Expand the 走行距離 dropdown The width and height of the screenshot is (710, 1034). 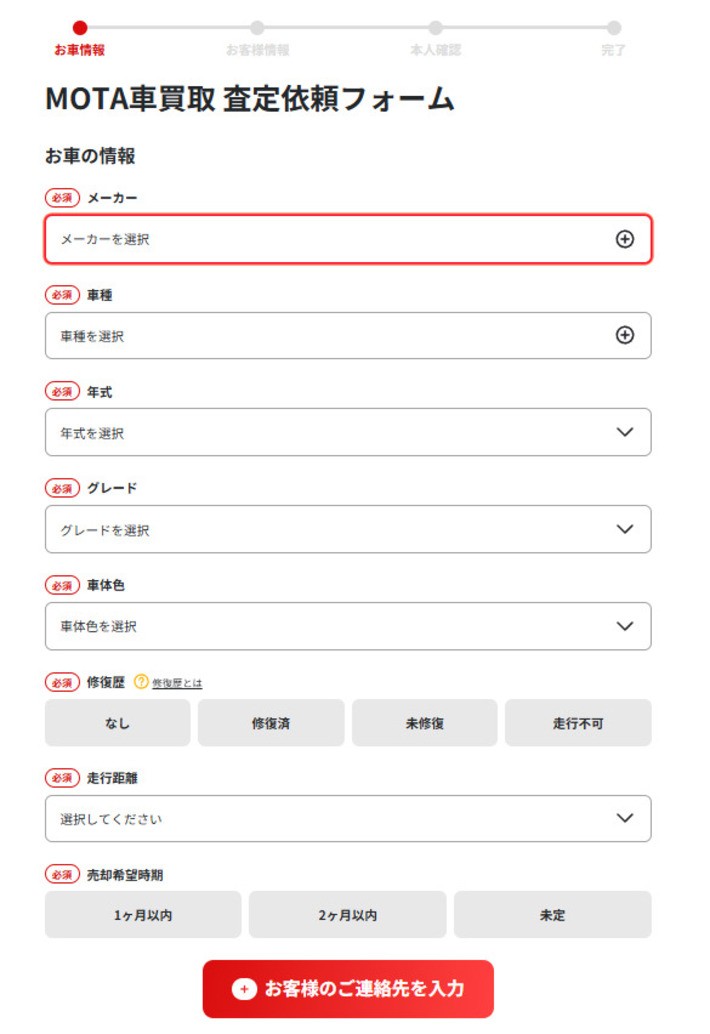pos(347,819)
